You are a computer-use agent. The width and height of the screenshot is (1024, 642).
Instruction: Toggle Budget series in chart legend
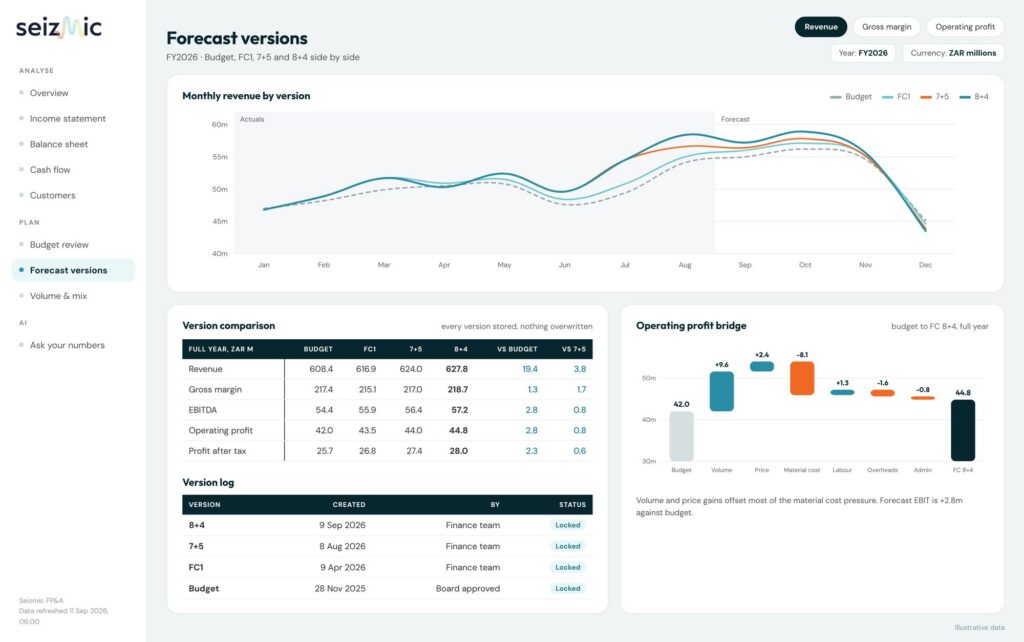pos(850,97)
